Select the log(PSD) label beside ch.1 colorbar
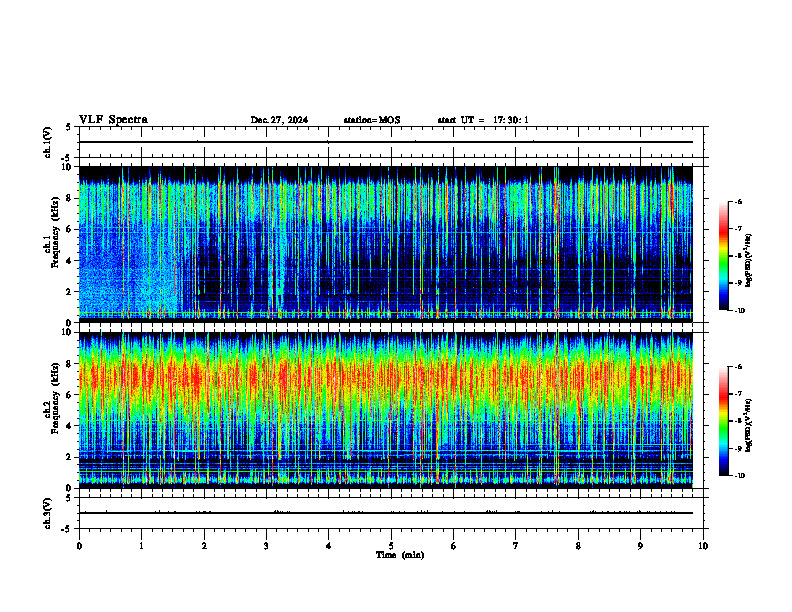This screenshot has width=792, height=612. (749, 261)
